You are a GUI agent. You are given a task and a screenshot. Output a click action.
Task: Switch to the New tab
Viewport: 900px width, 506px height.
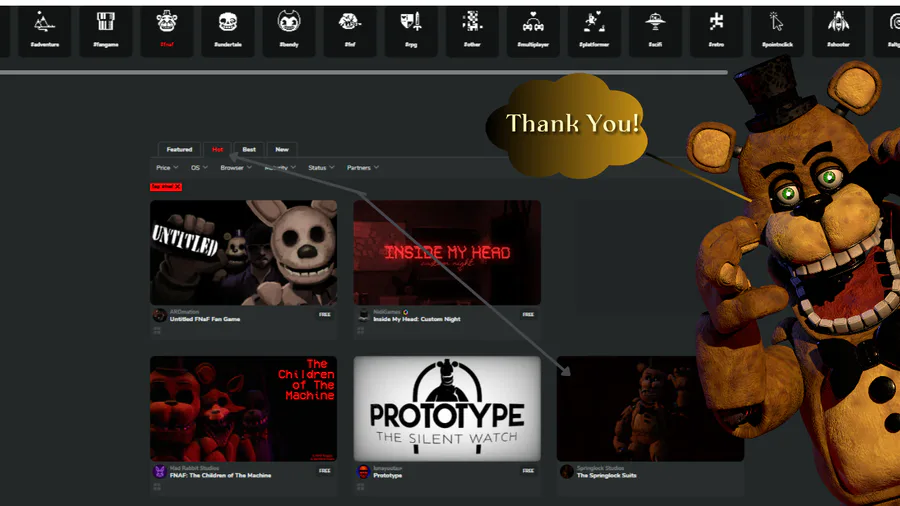(282, 149)
